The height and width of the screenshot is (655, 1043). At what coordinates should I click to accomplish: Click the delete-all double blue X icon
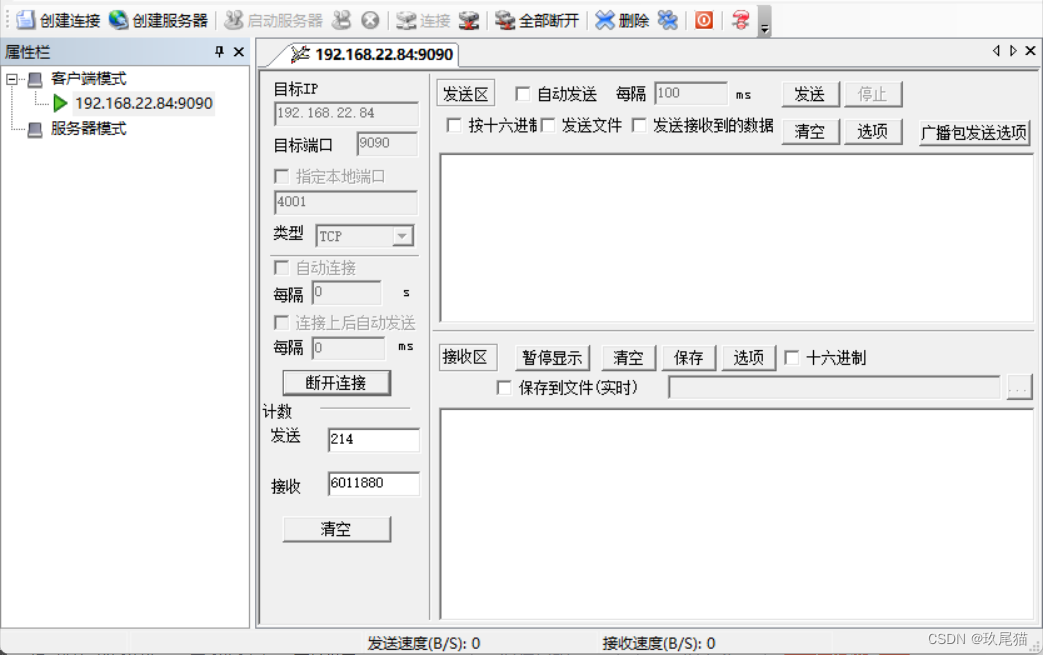pyautogui.click(x=668, y=21)
